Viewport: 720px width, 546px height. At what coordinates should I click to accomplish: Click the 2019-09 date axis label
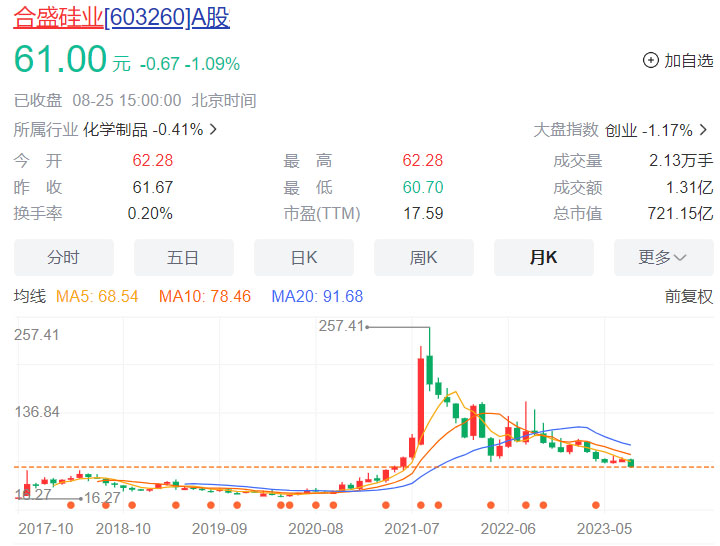click(x=219, y=529)
